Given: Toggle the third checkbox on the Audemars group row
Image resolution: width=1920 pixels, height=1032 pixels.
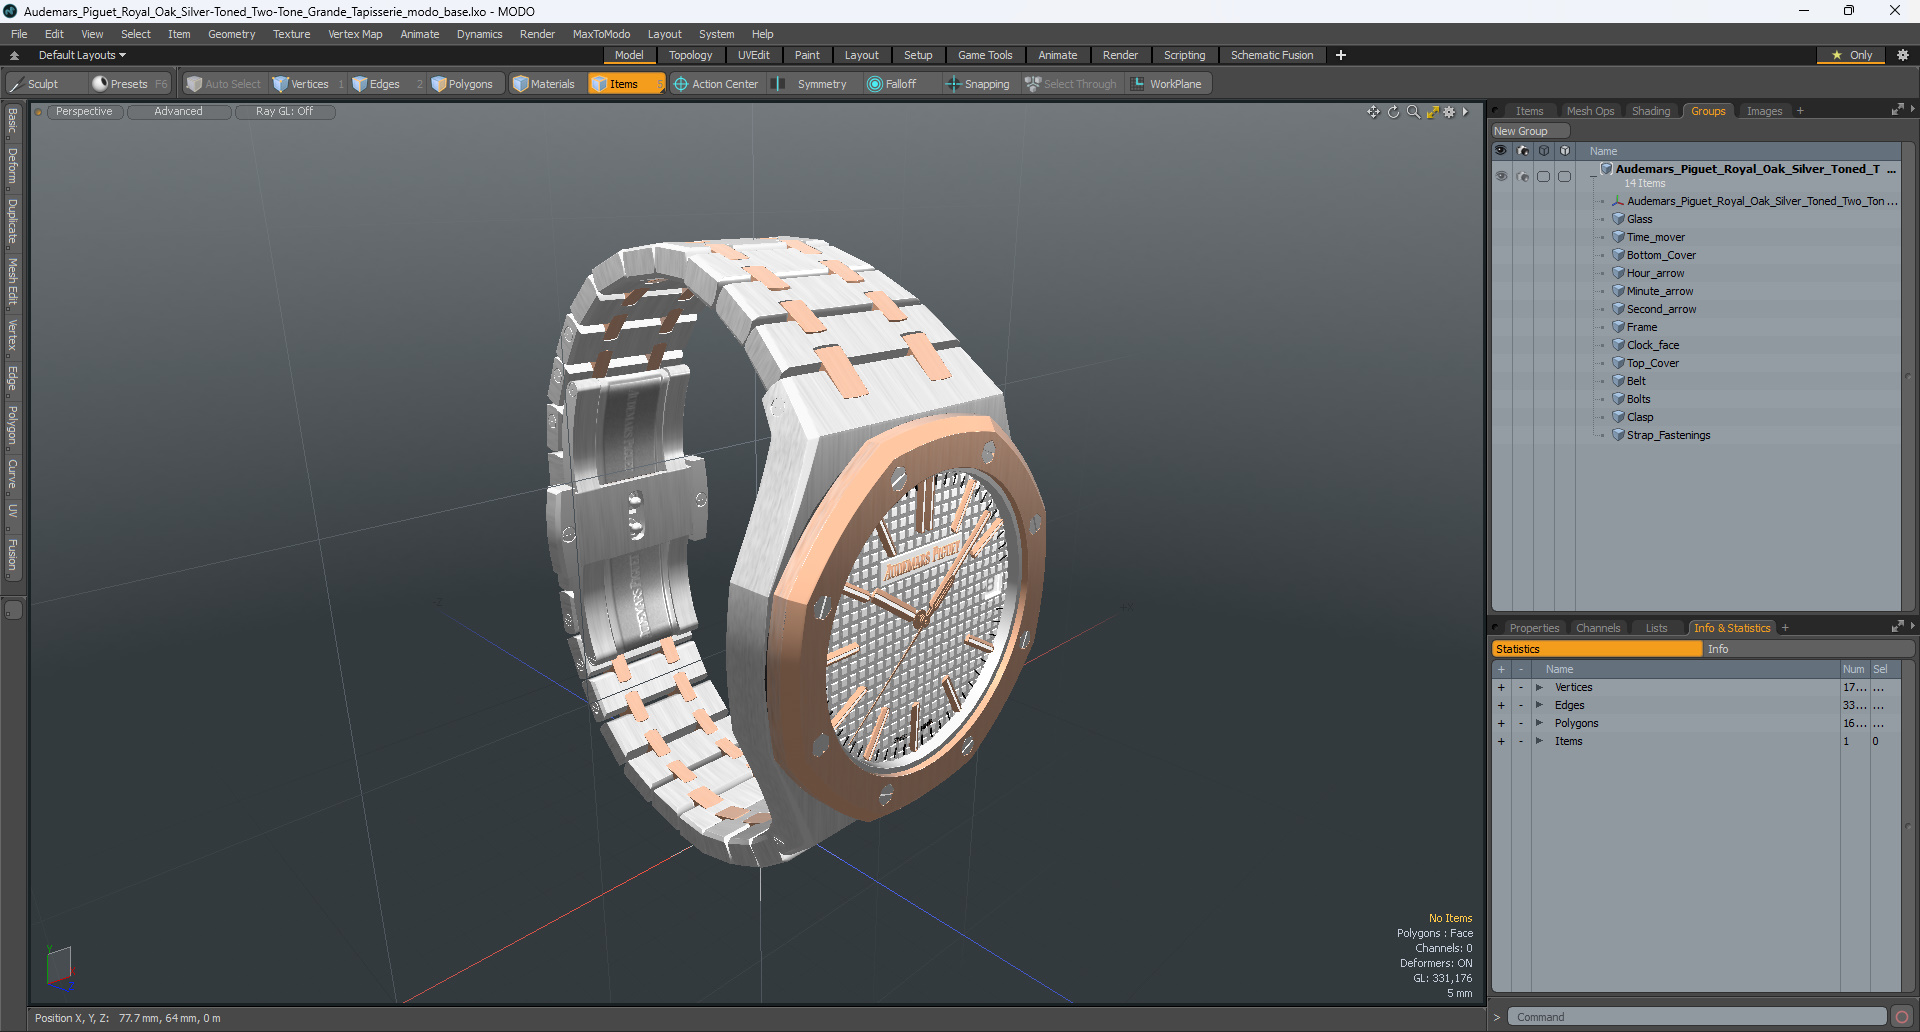Looking at the screenshot, I should pyautogui.click(x=1544, y=176).
